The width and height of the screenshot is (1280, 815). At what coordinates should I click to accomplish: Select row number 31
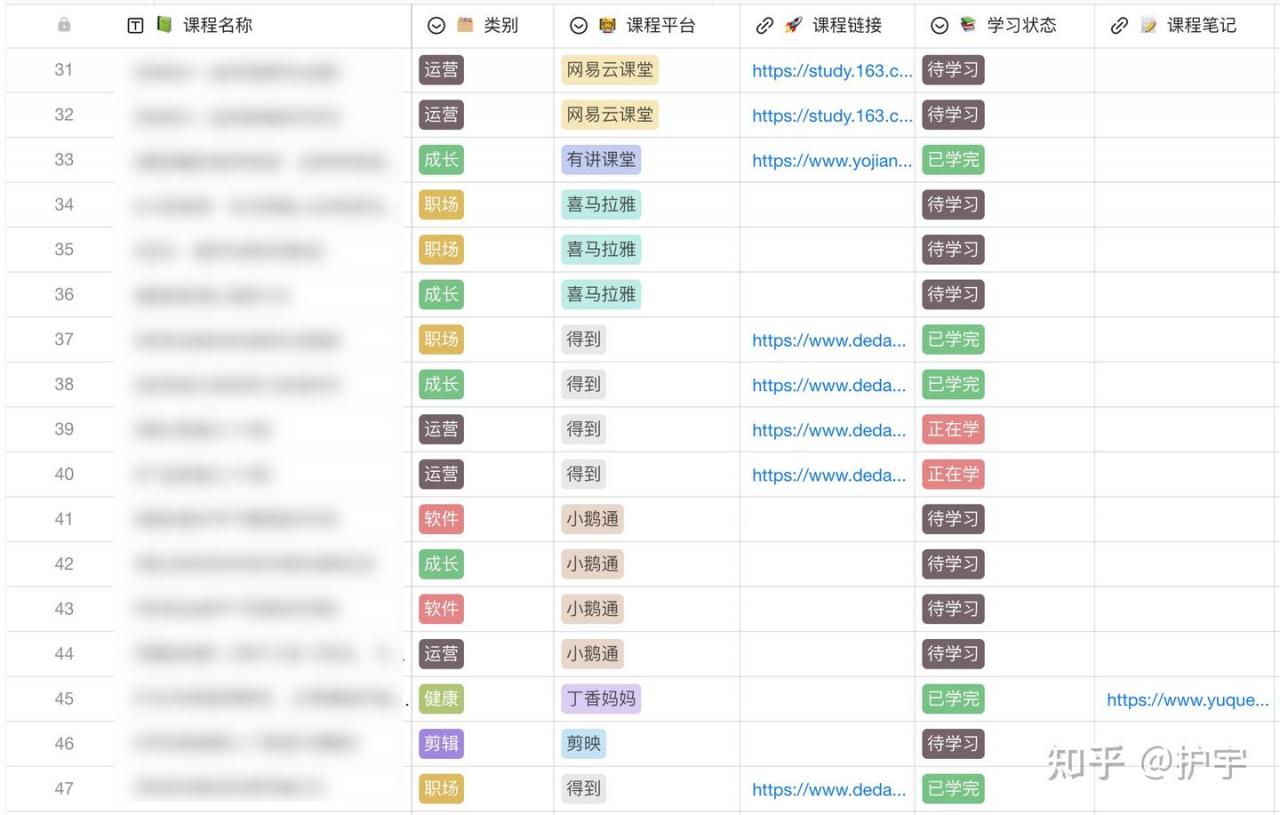[x=64, y=70]
